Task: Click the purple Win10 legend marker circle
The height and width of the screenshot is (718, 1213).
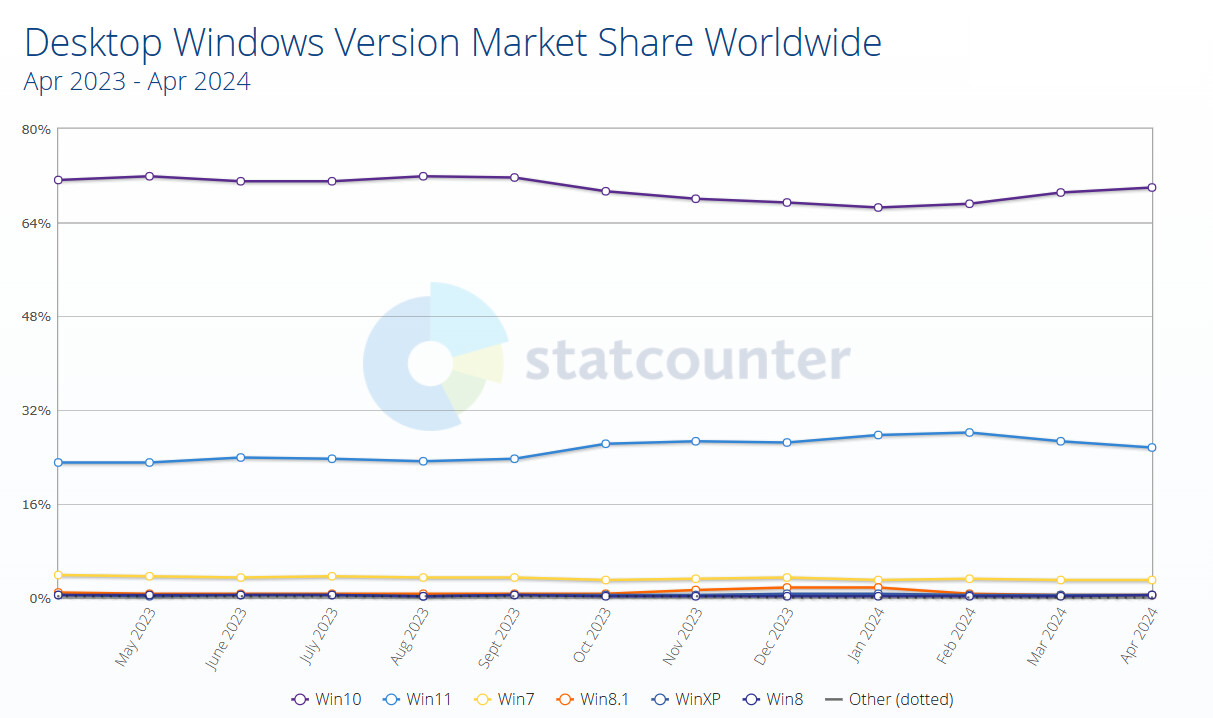Action: pyautogui.click(x=299, y=700)
